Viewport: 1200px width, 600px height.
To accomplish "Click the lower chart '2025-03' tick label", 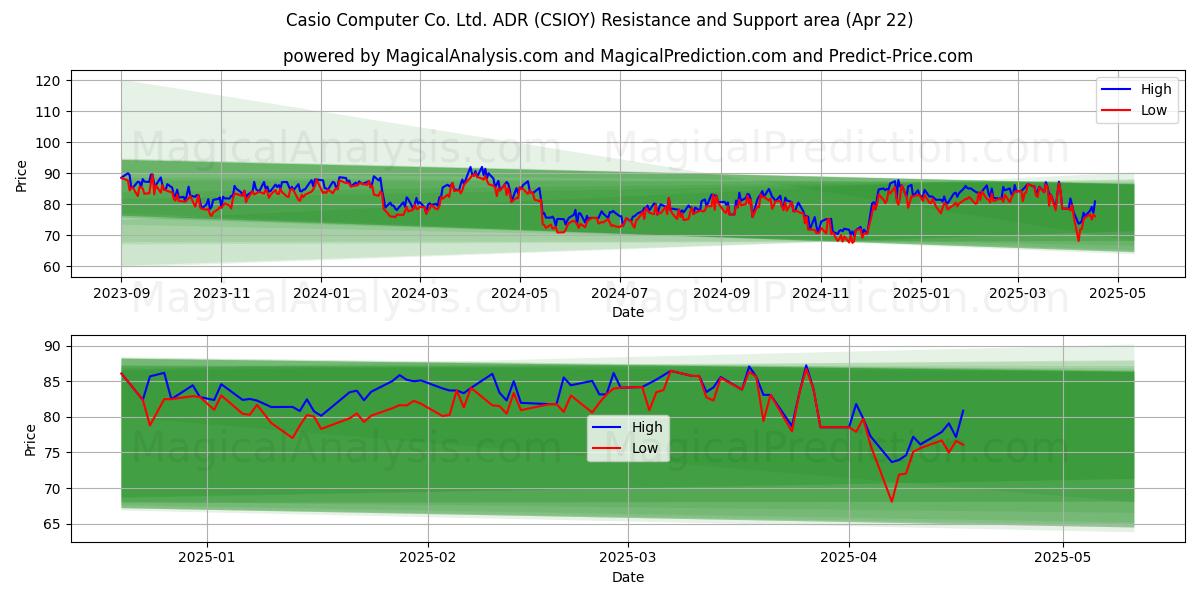I will pyautogui.click(x=629, y=559).
